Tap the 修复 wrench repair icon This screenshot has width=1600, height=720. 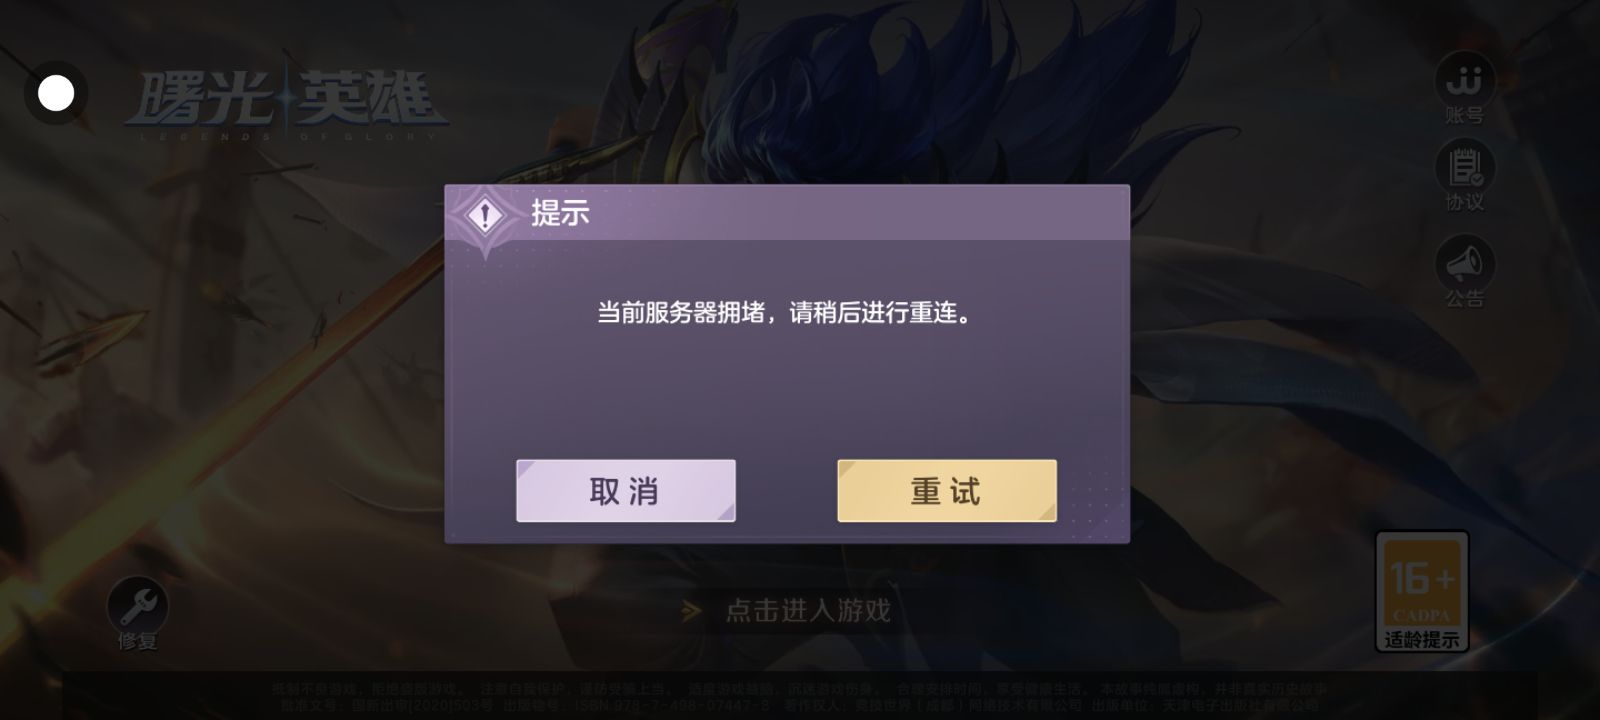(x=137, y=606)
